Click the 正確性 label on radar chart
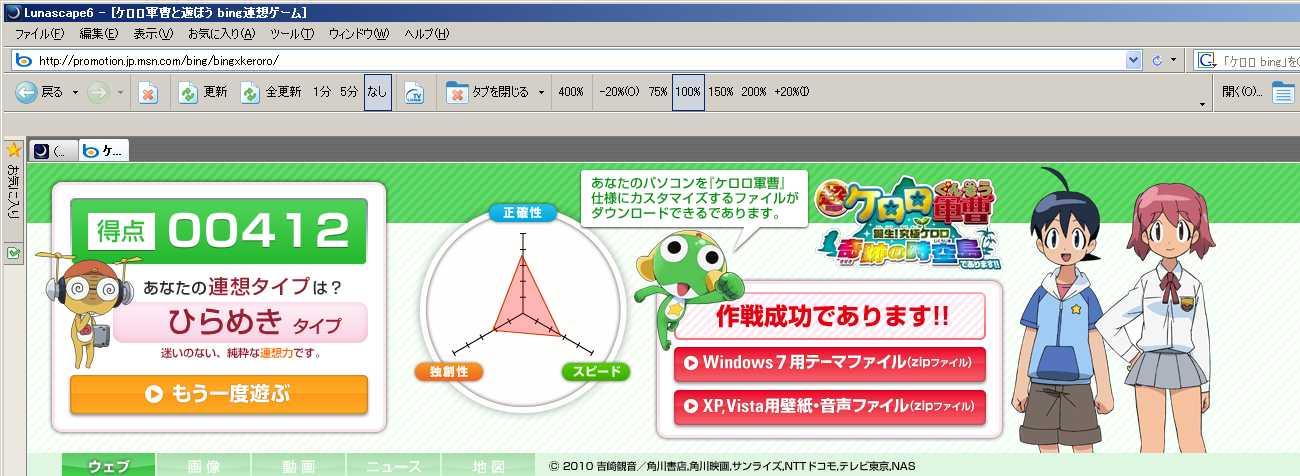 (522, 213)
